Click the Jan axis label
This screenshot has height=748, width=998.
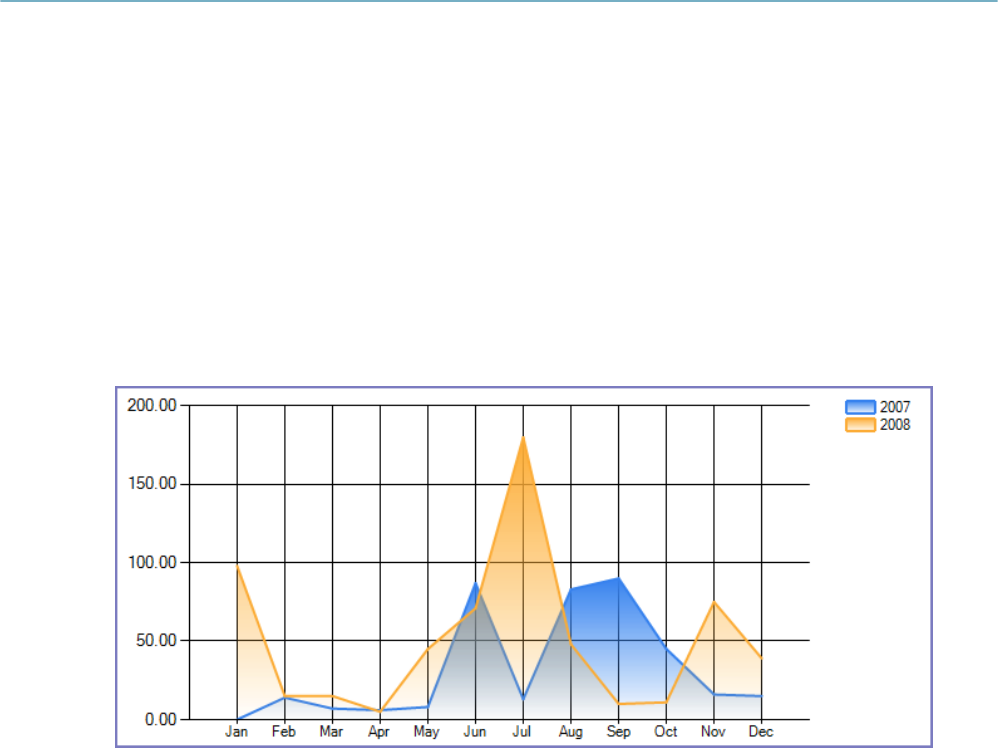tap(236, 731)
